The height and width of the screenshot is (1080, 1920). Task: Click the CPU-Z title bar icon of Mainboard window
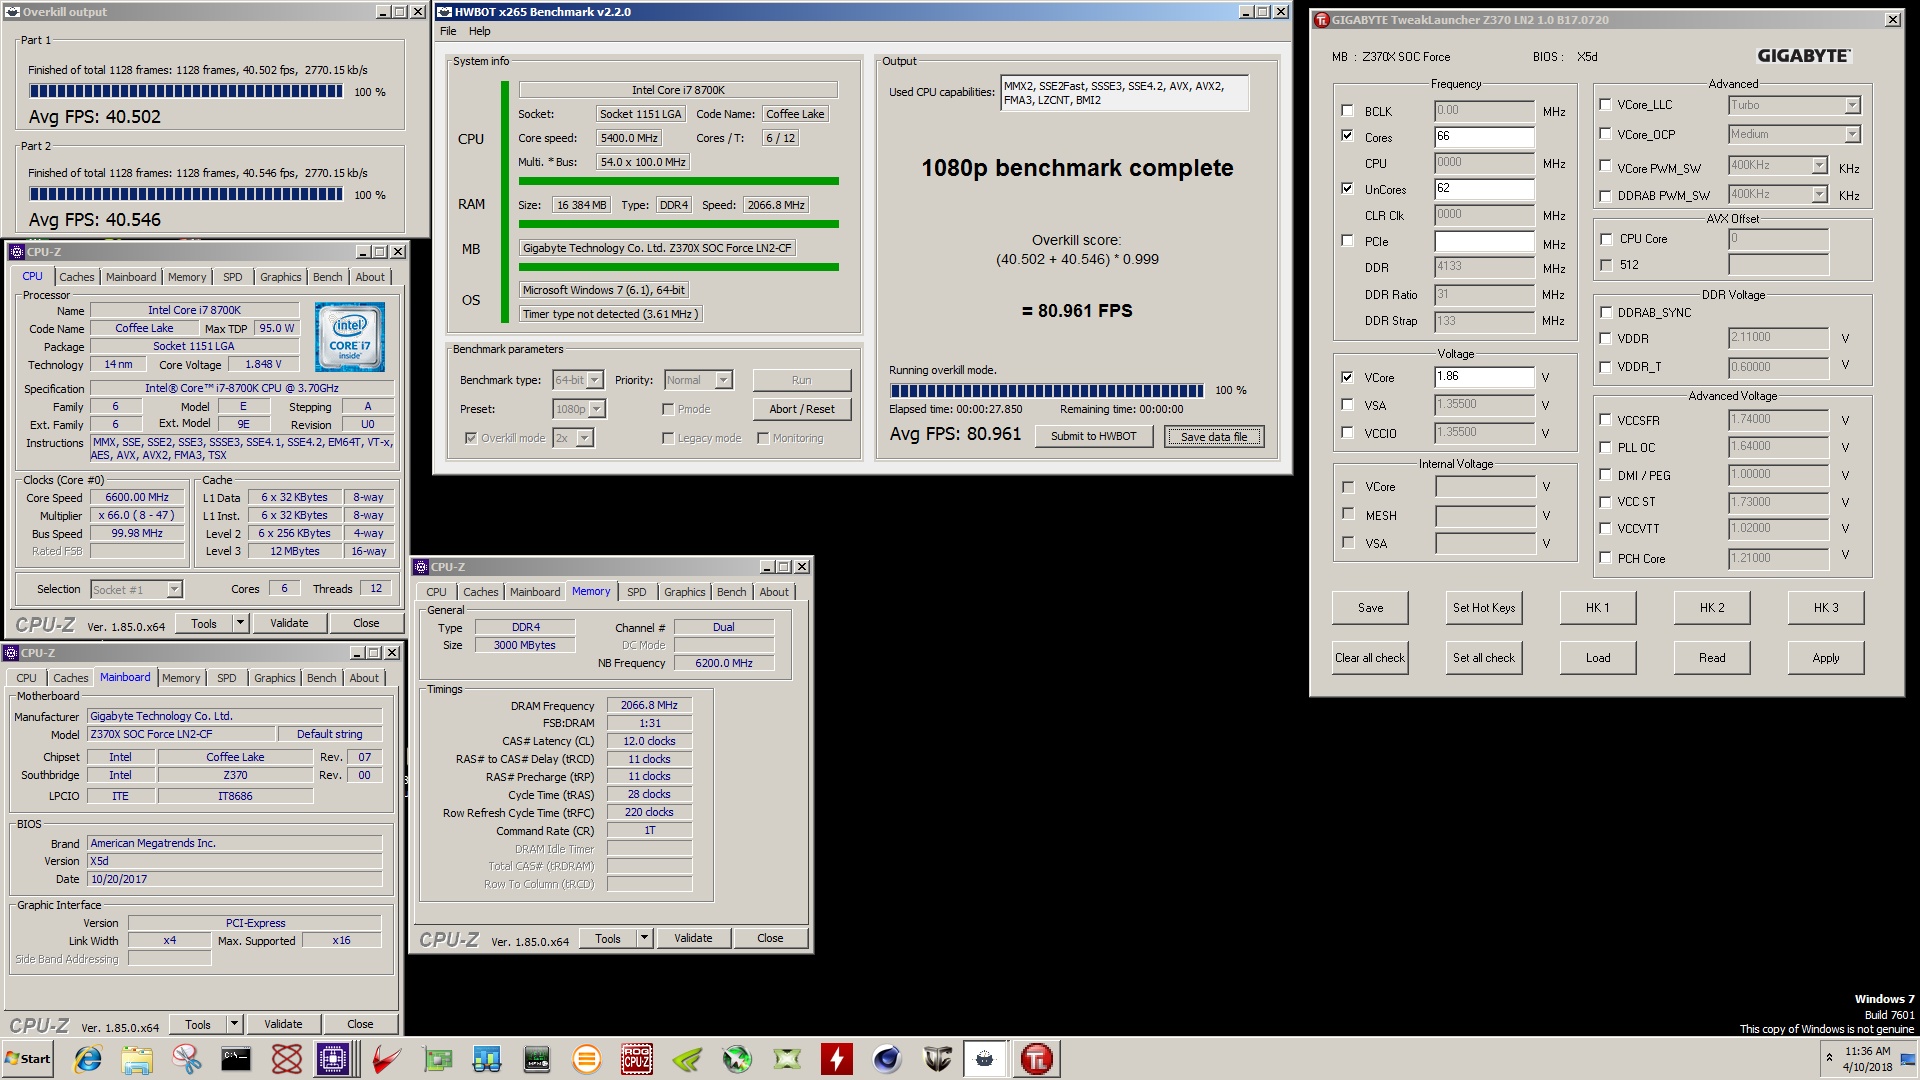click(x=12, y=653)
